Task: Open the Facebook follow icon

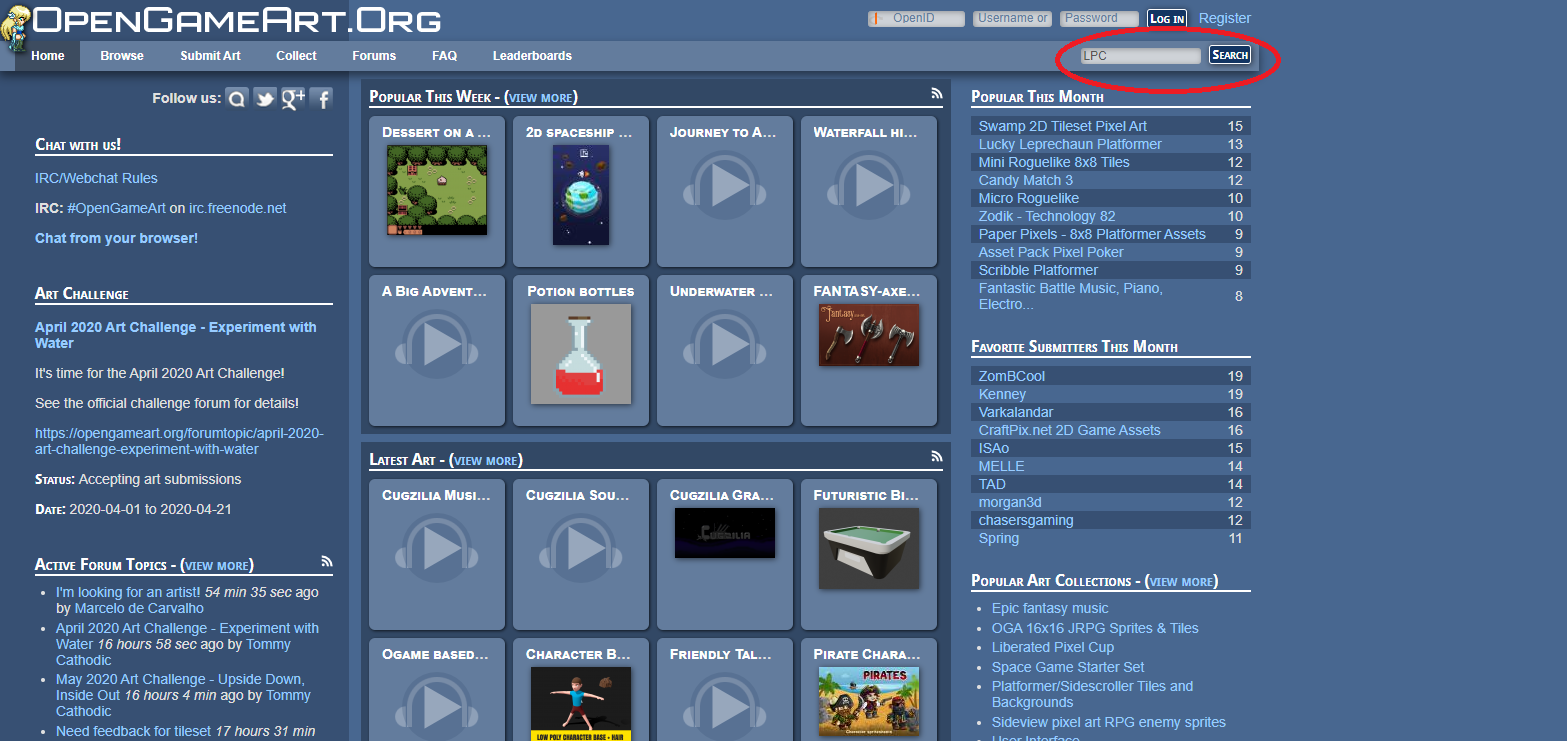Action: coord(321,98)
